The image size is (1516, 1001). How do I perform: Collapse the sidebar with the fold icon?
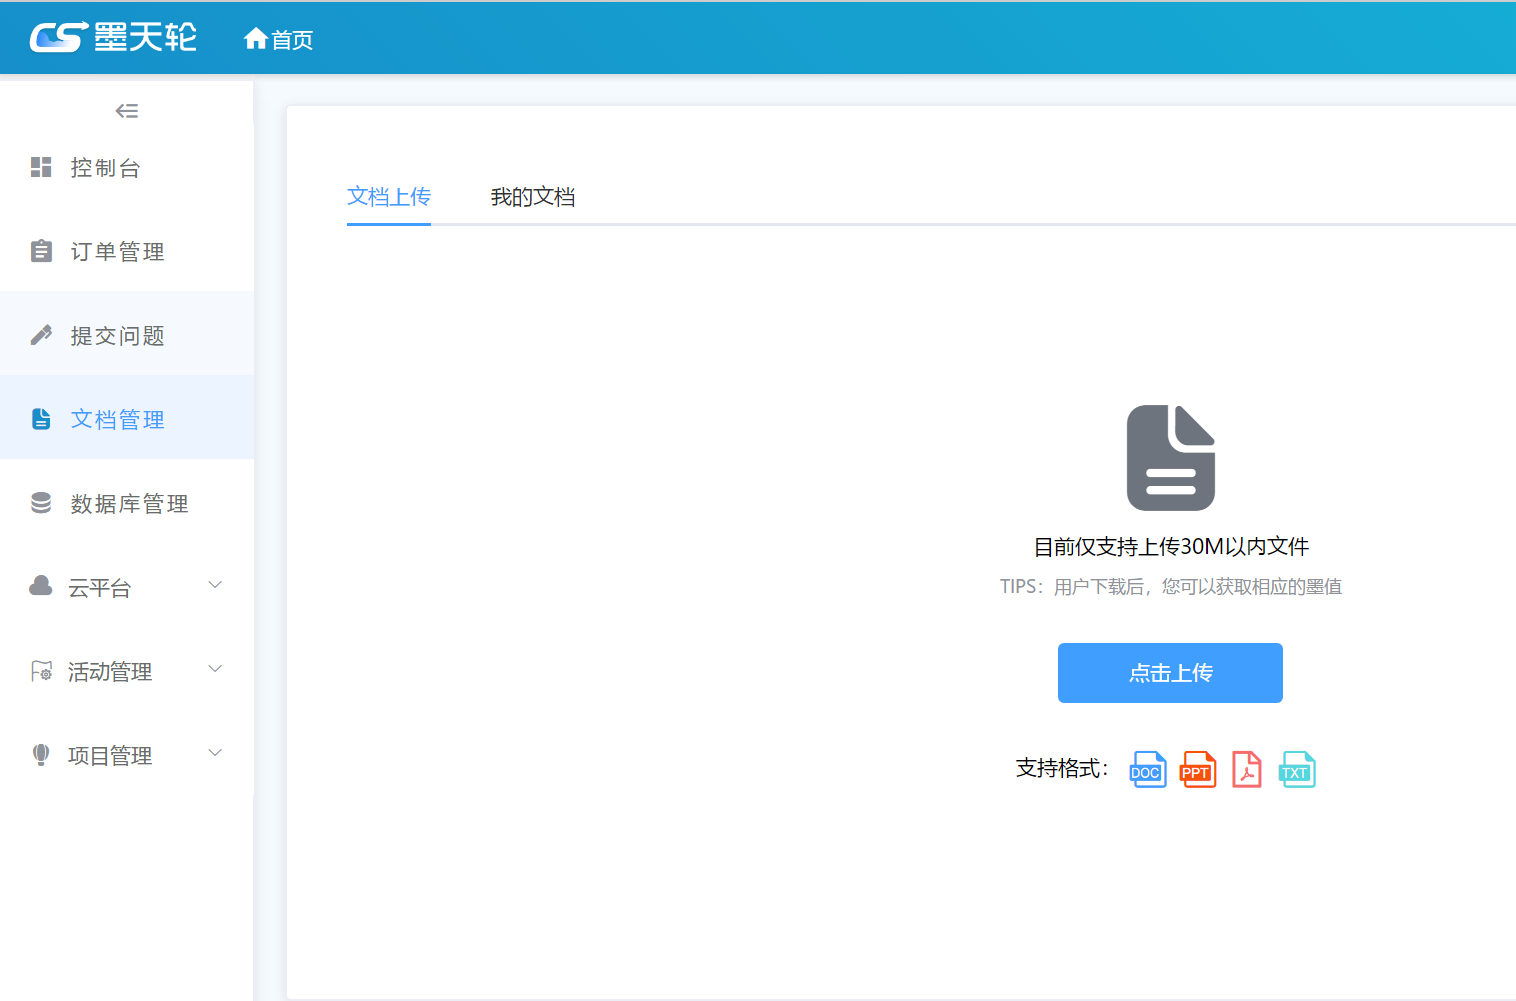point(127,111)
